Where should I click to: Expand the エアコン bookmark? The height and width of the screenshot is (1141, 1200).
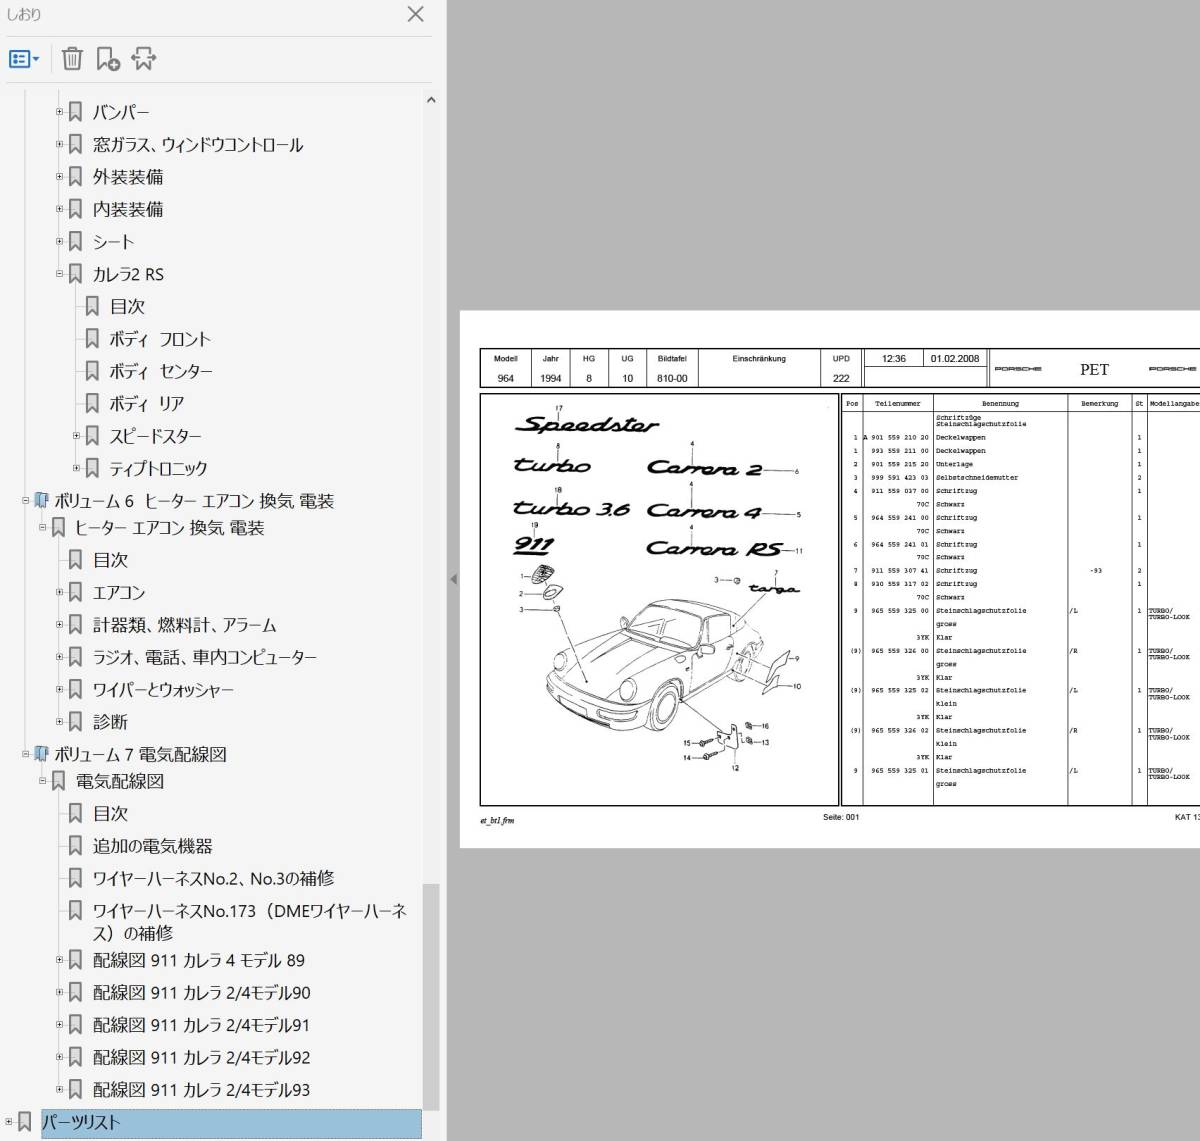(x=59, y=593)
